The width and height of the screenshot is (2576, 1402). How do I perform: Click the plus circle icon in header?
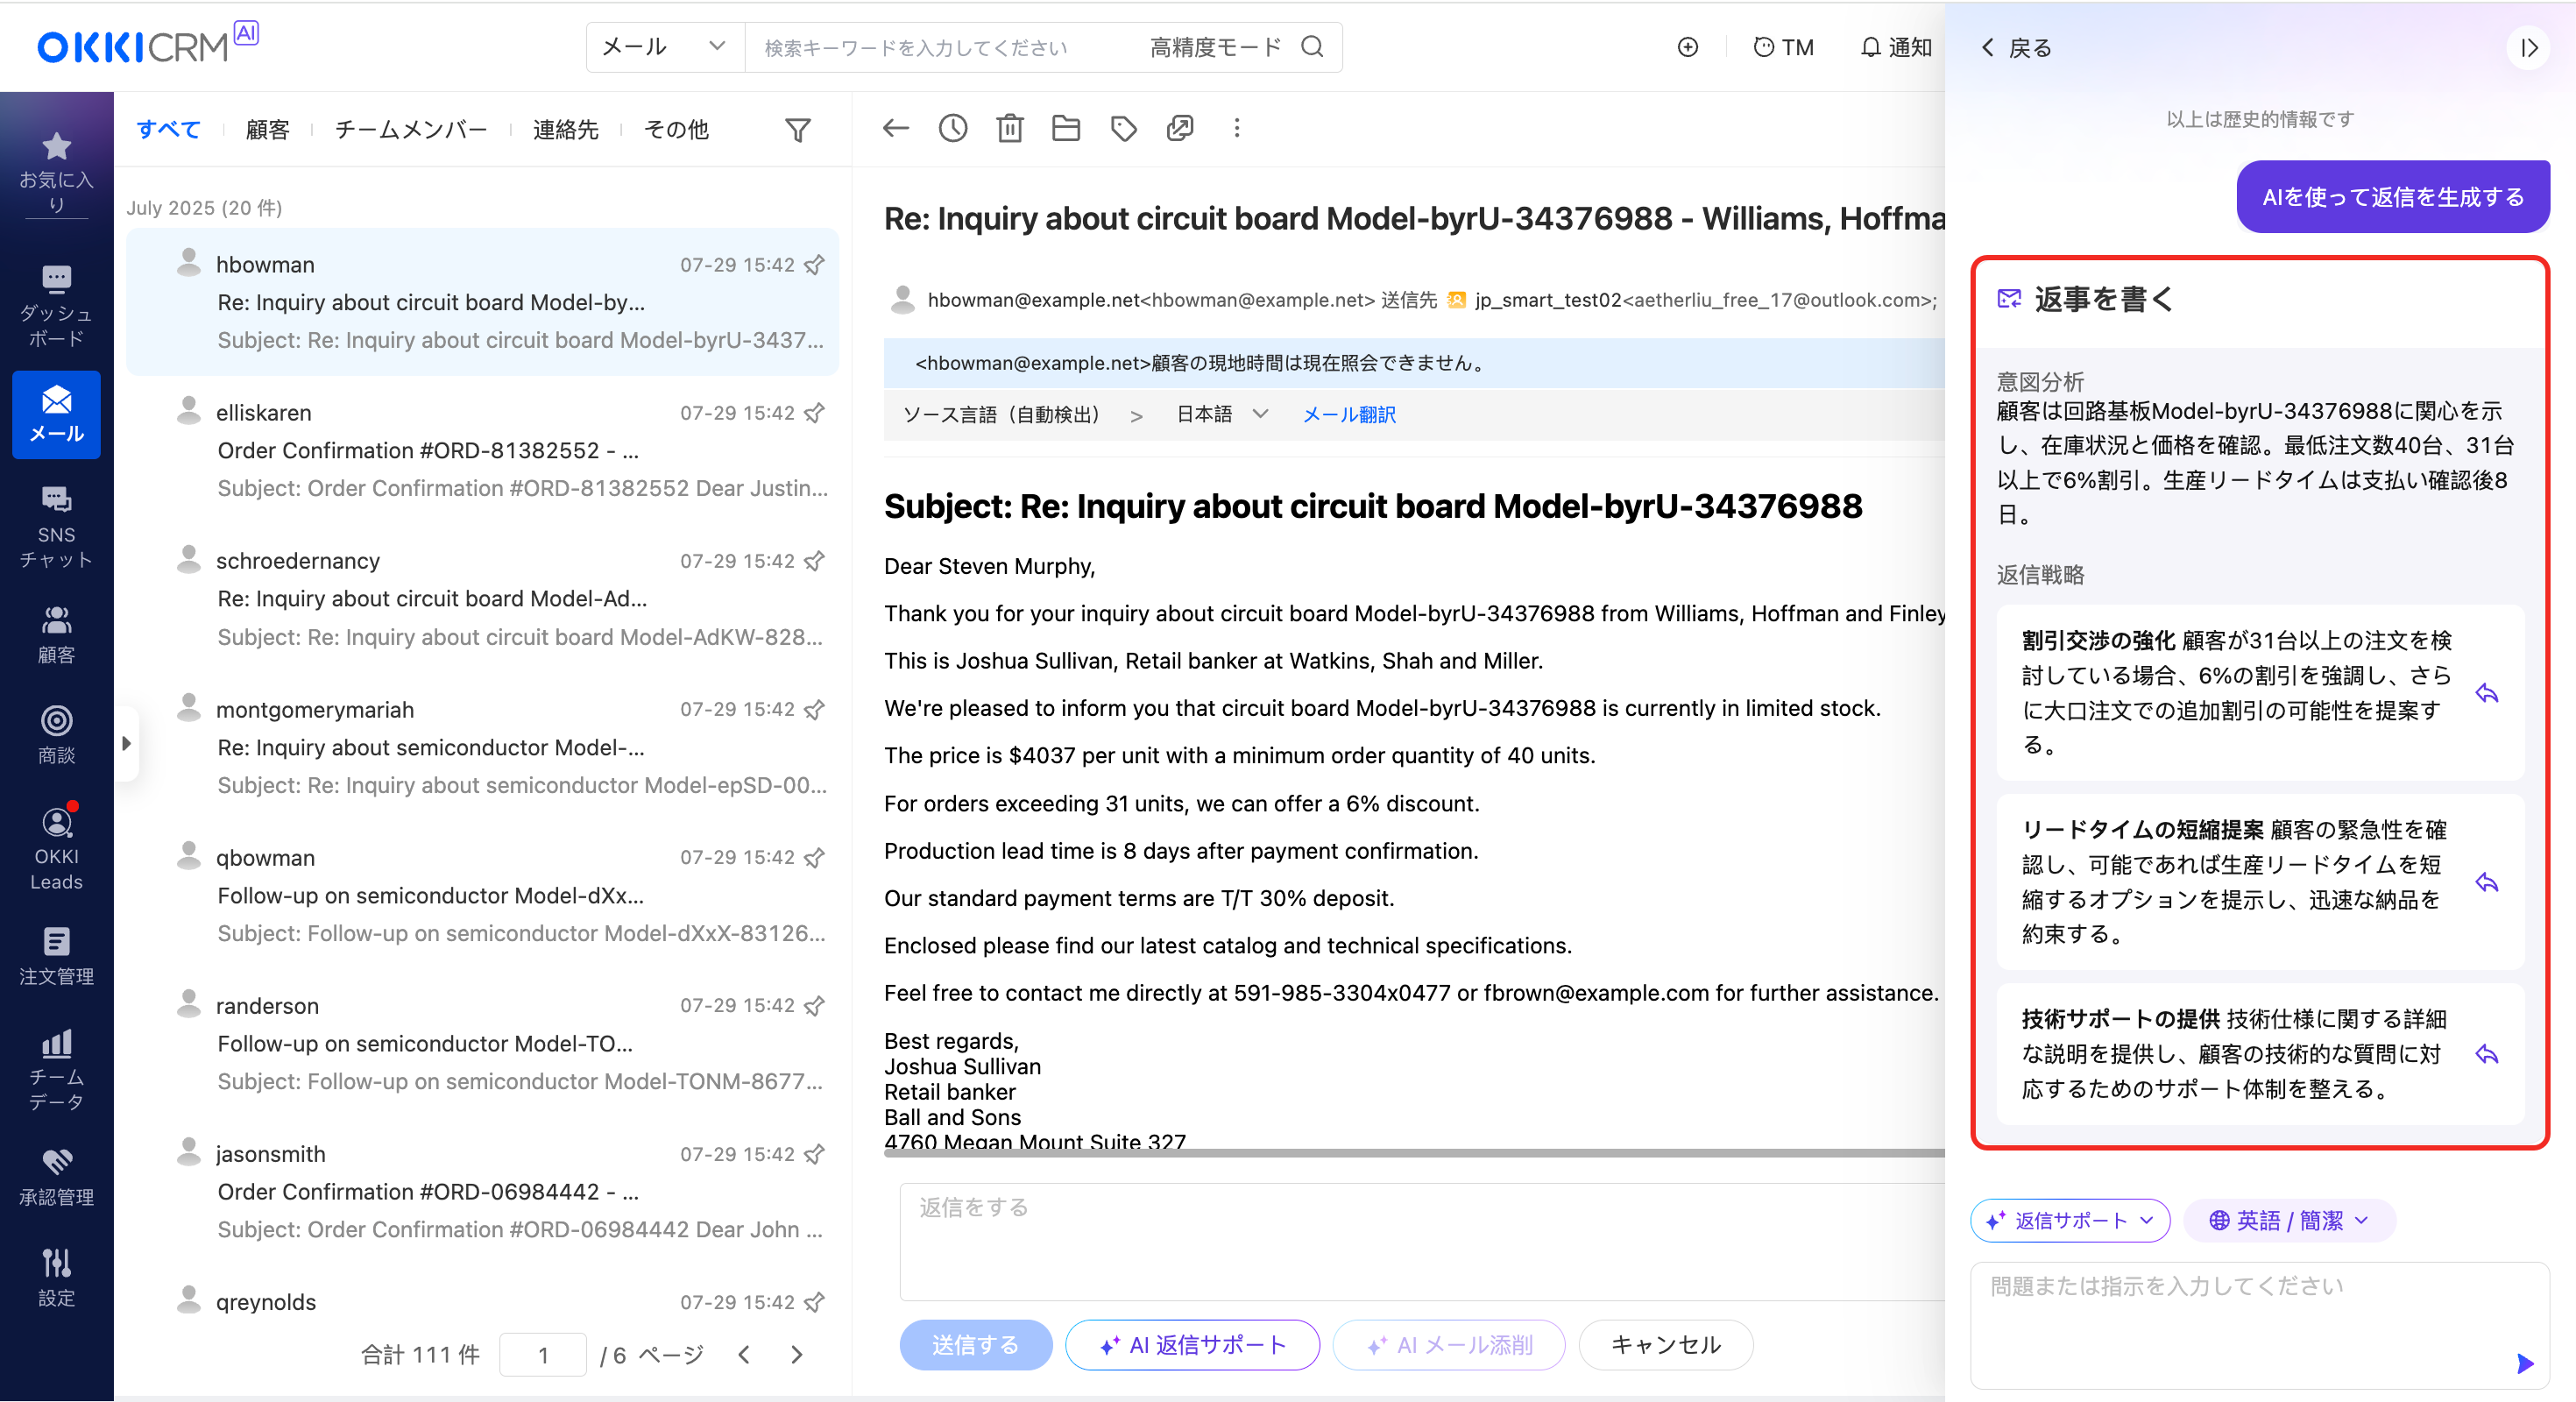(1687, 47)
